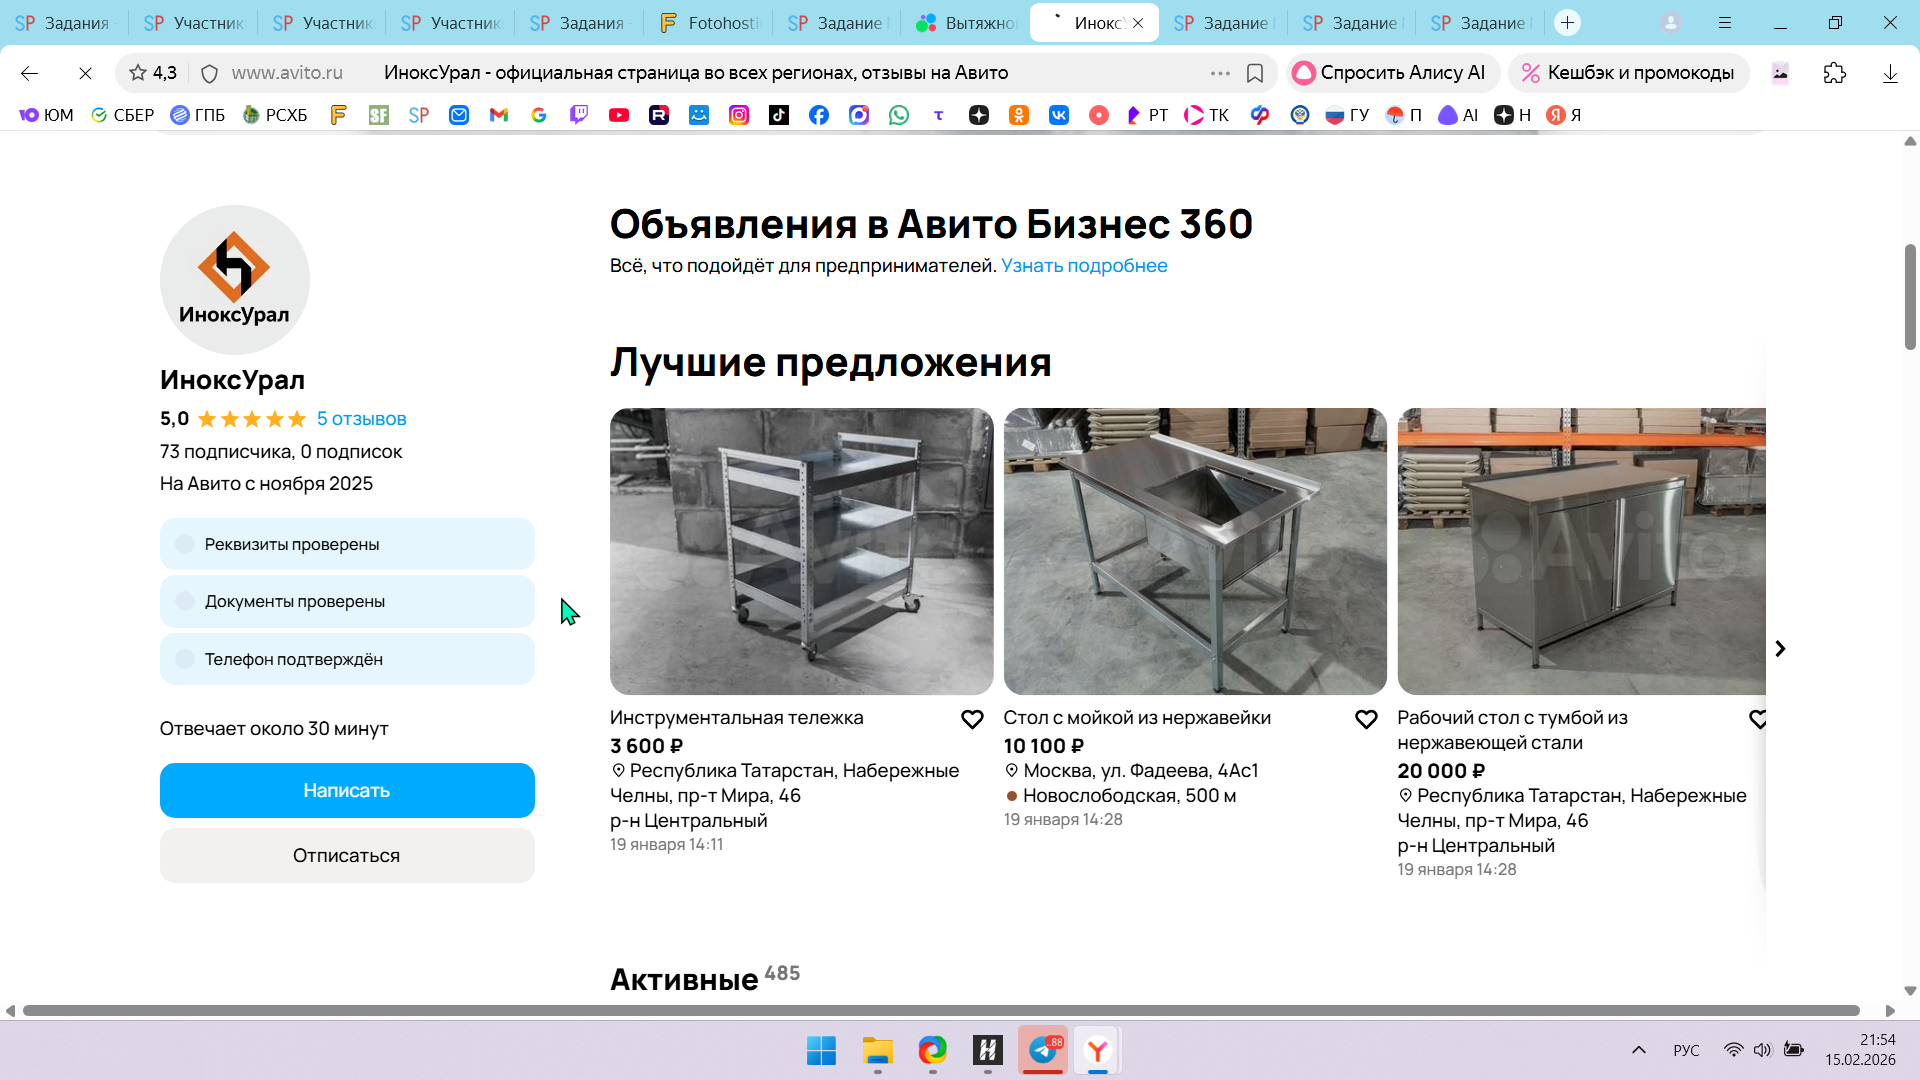Stop page loading with the X button

[x=85, y=73]
